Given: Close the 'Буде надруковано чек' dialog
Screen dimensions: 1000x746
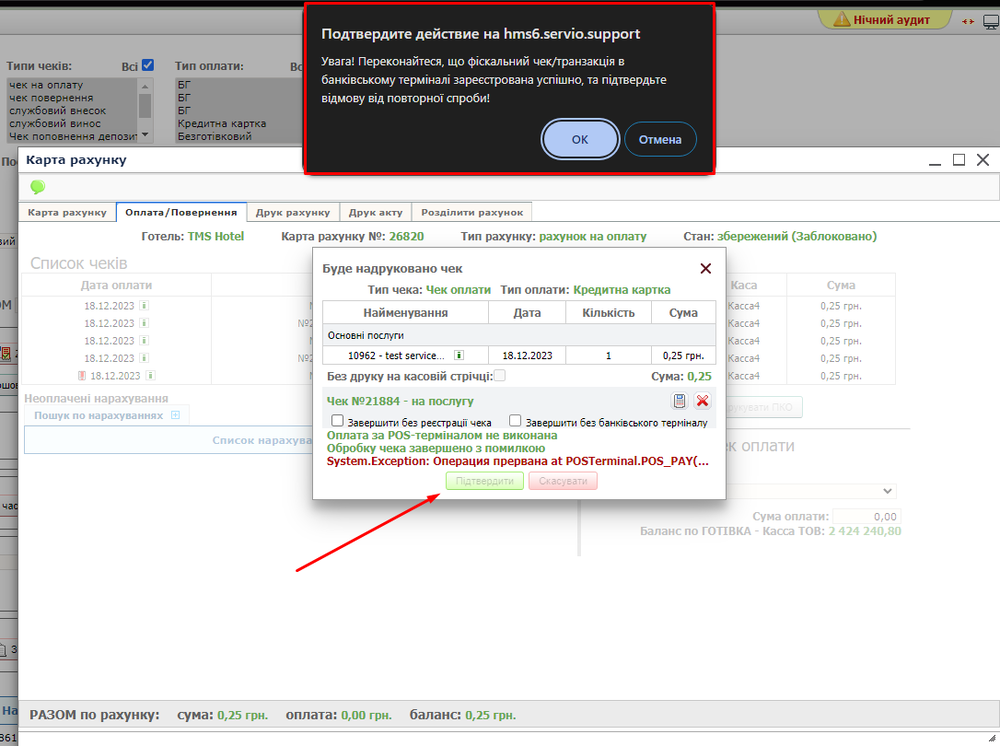Looking at the screenshot, I should [x=705, y=268].
